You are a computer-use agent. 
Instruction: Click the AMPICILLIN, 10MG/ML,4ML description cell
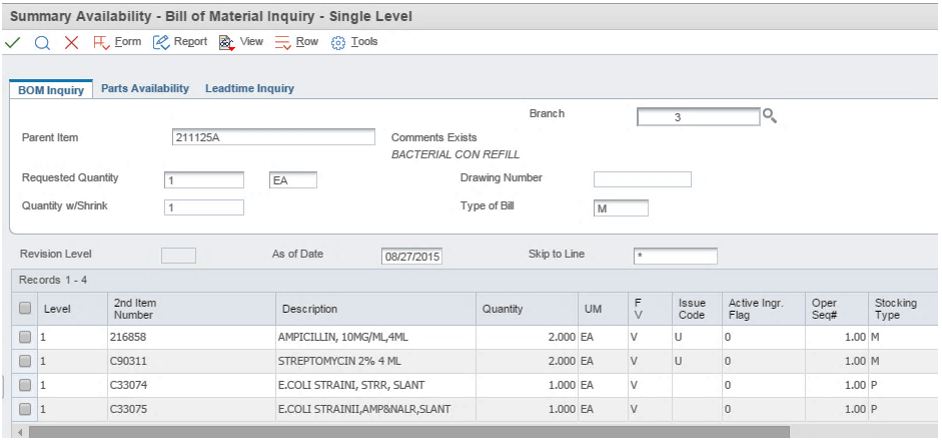point(376,338)
